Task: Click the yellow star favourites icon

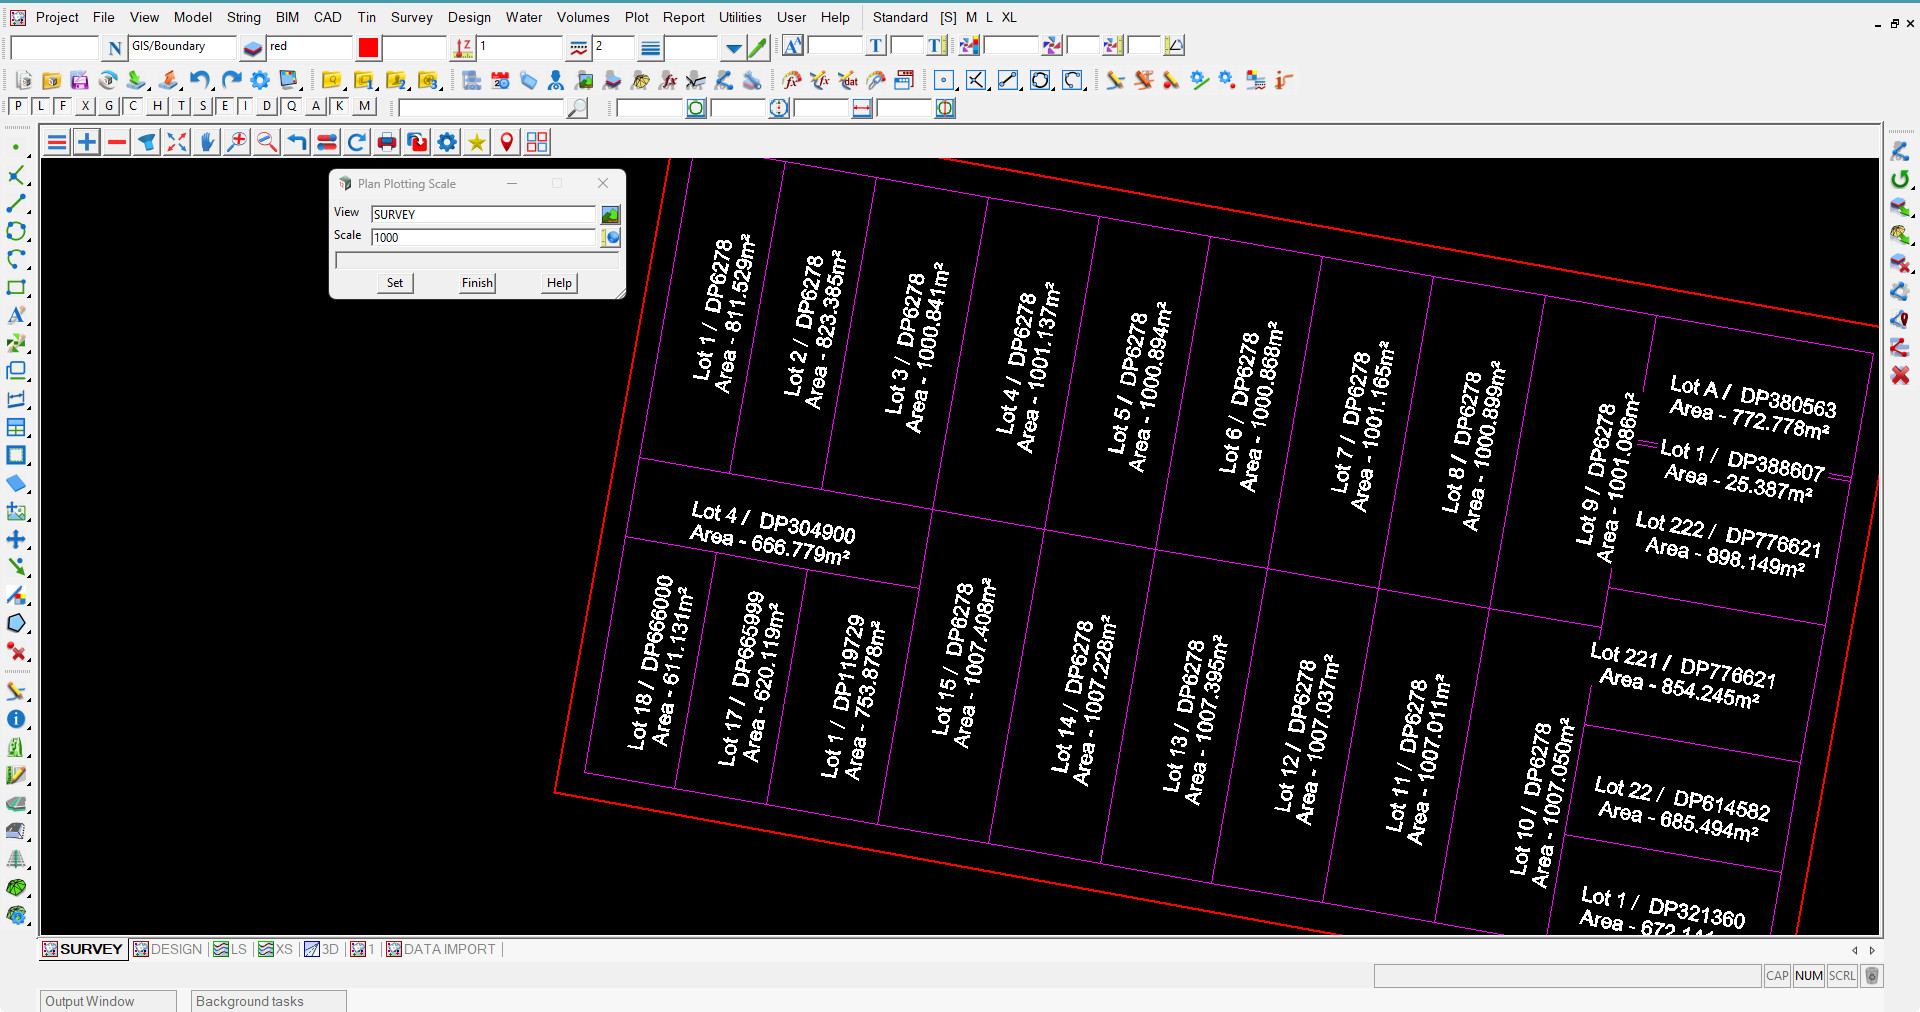Action: click(x=477, y=143)
